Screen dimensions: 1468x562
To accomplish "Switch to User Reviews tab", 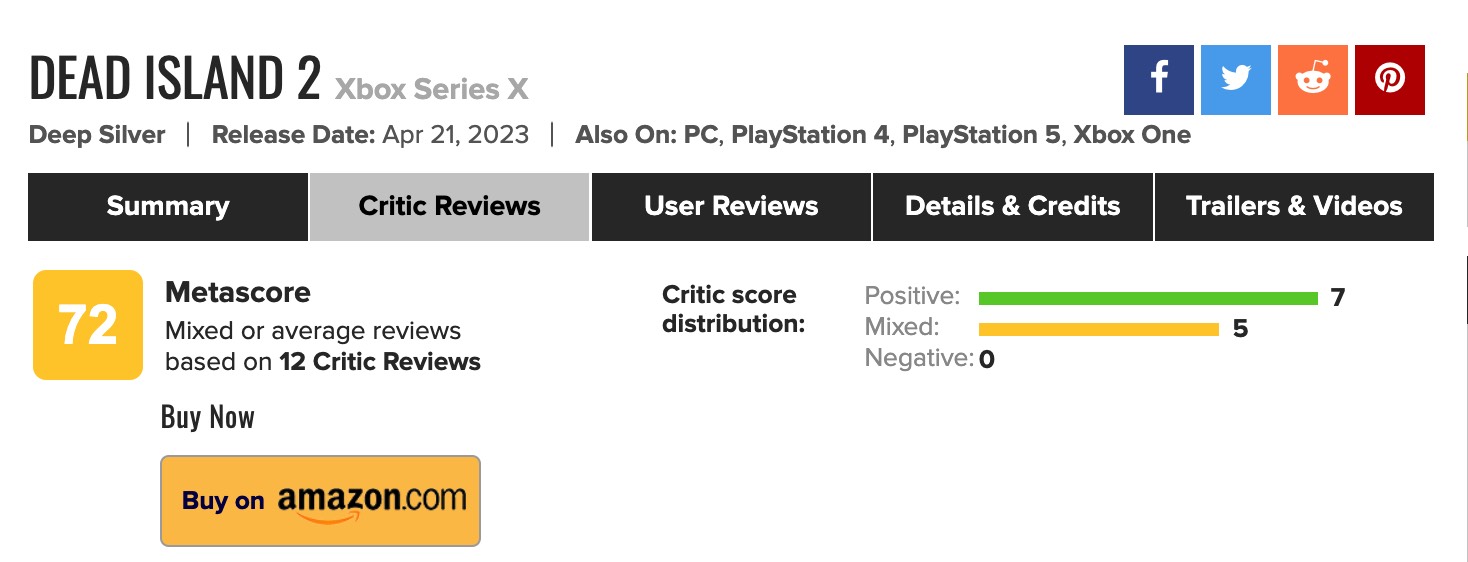I will [x=731, y=207].
